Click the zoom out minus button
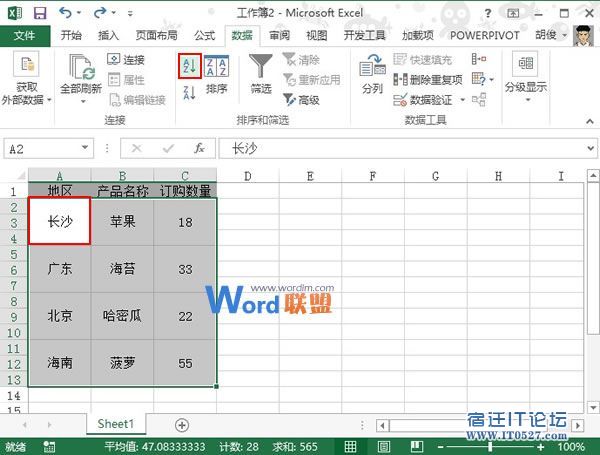The width and height of the screenshot is (600, 455). [x=440, y=447]
